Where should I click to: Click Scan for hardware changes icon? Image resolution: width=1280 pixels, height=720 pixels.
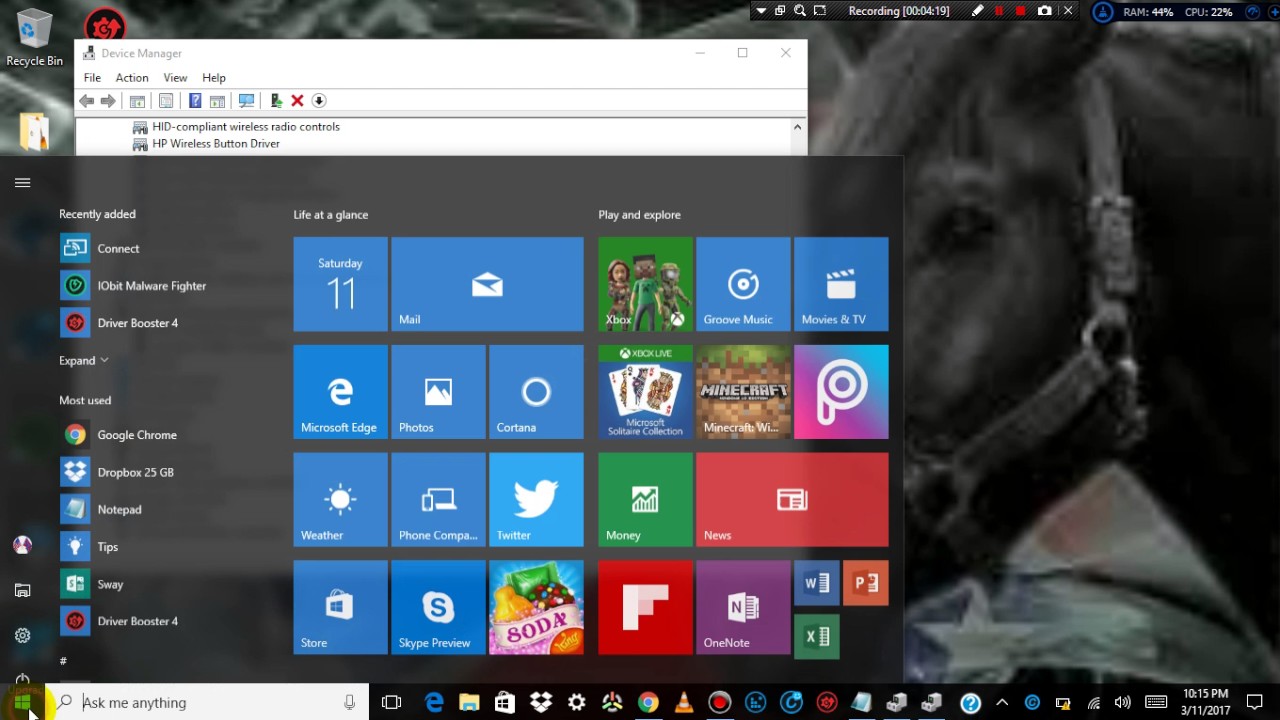click(245, 101)
